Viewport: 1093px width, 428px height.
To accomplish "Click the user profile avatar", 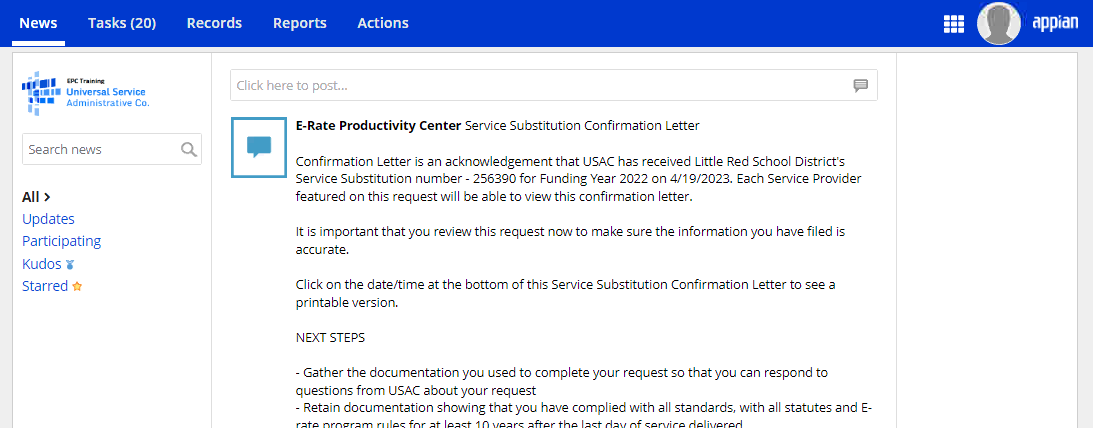I will 998,23.
